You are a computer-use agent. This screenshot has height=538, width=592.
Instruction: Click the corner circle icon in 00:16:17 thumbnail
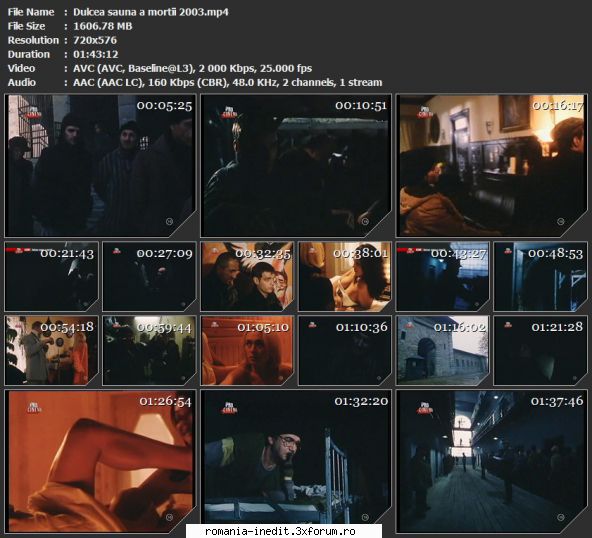(561, 222)
